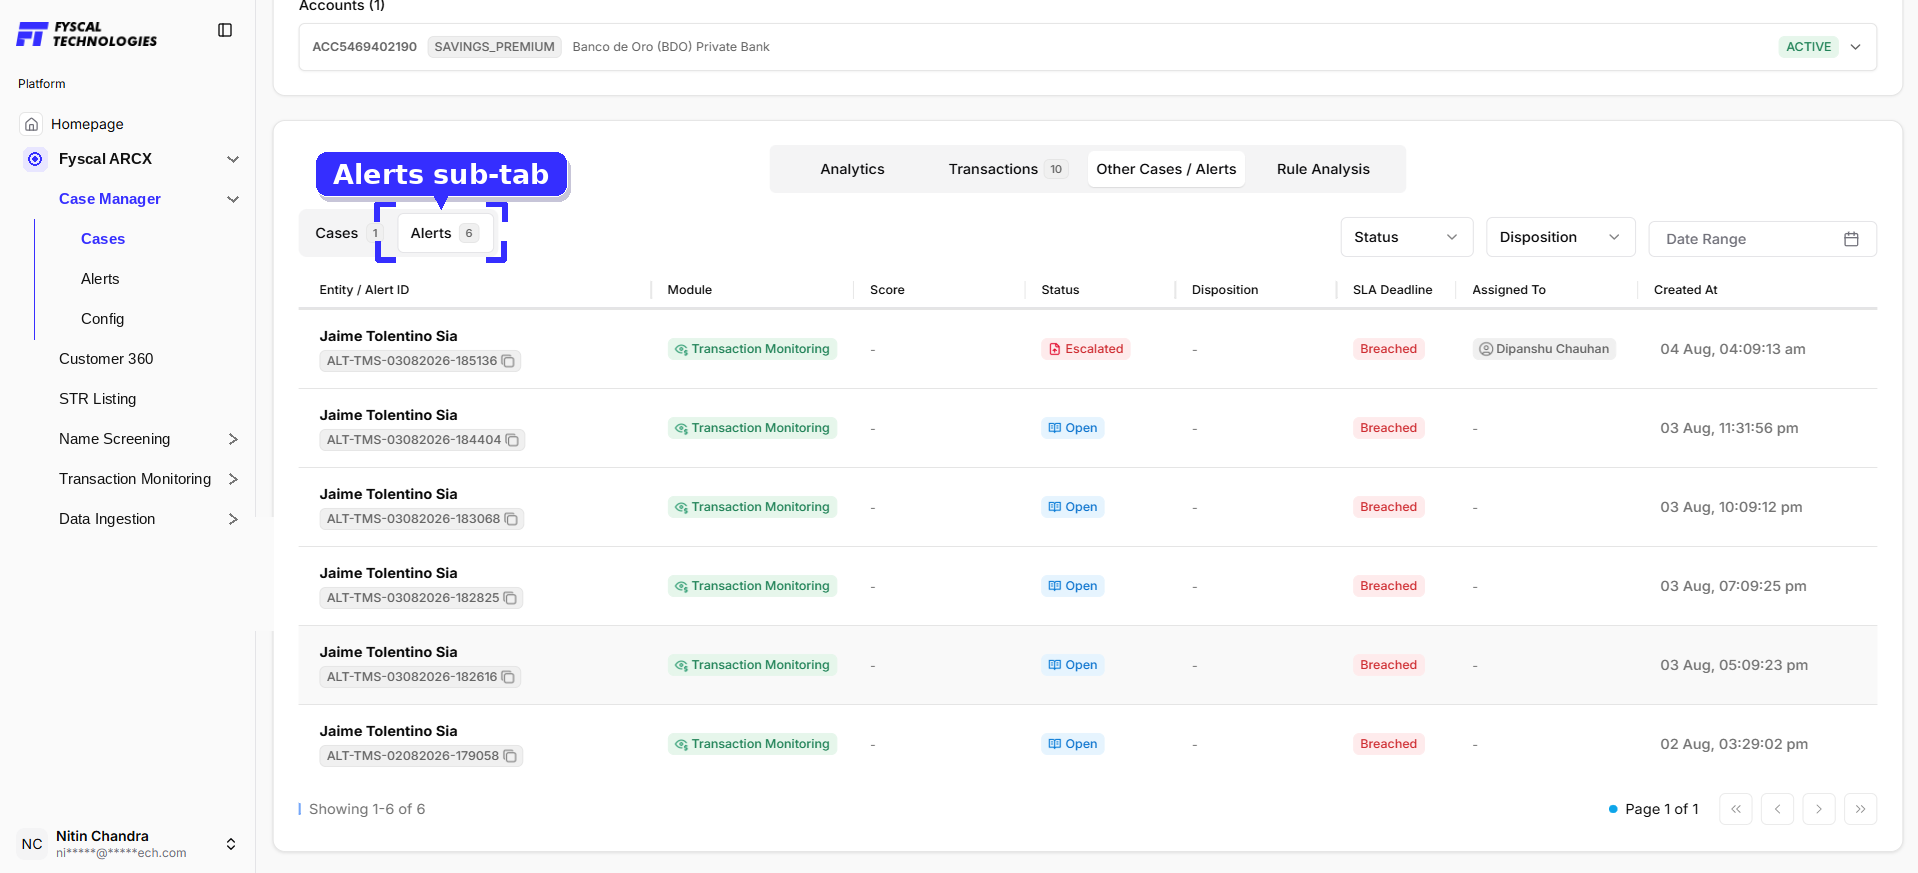Open the calendar icon in Date Range
Viewport: 1918px width, 873px height.
[x=1851, y=239]
